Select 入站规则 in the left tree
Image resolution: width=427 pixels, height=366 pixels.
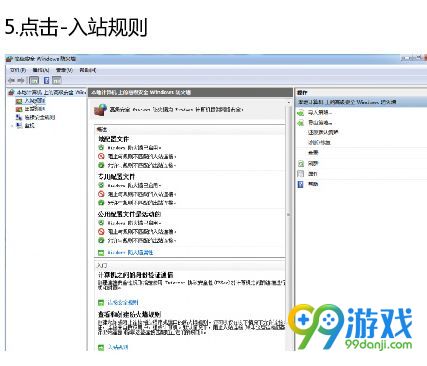coord(35,100)
